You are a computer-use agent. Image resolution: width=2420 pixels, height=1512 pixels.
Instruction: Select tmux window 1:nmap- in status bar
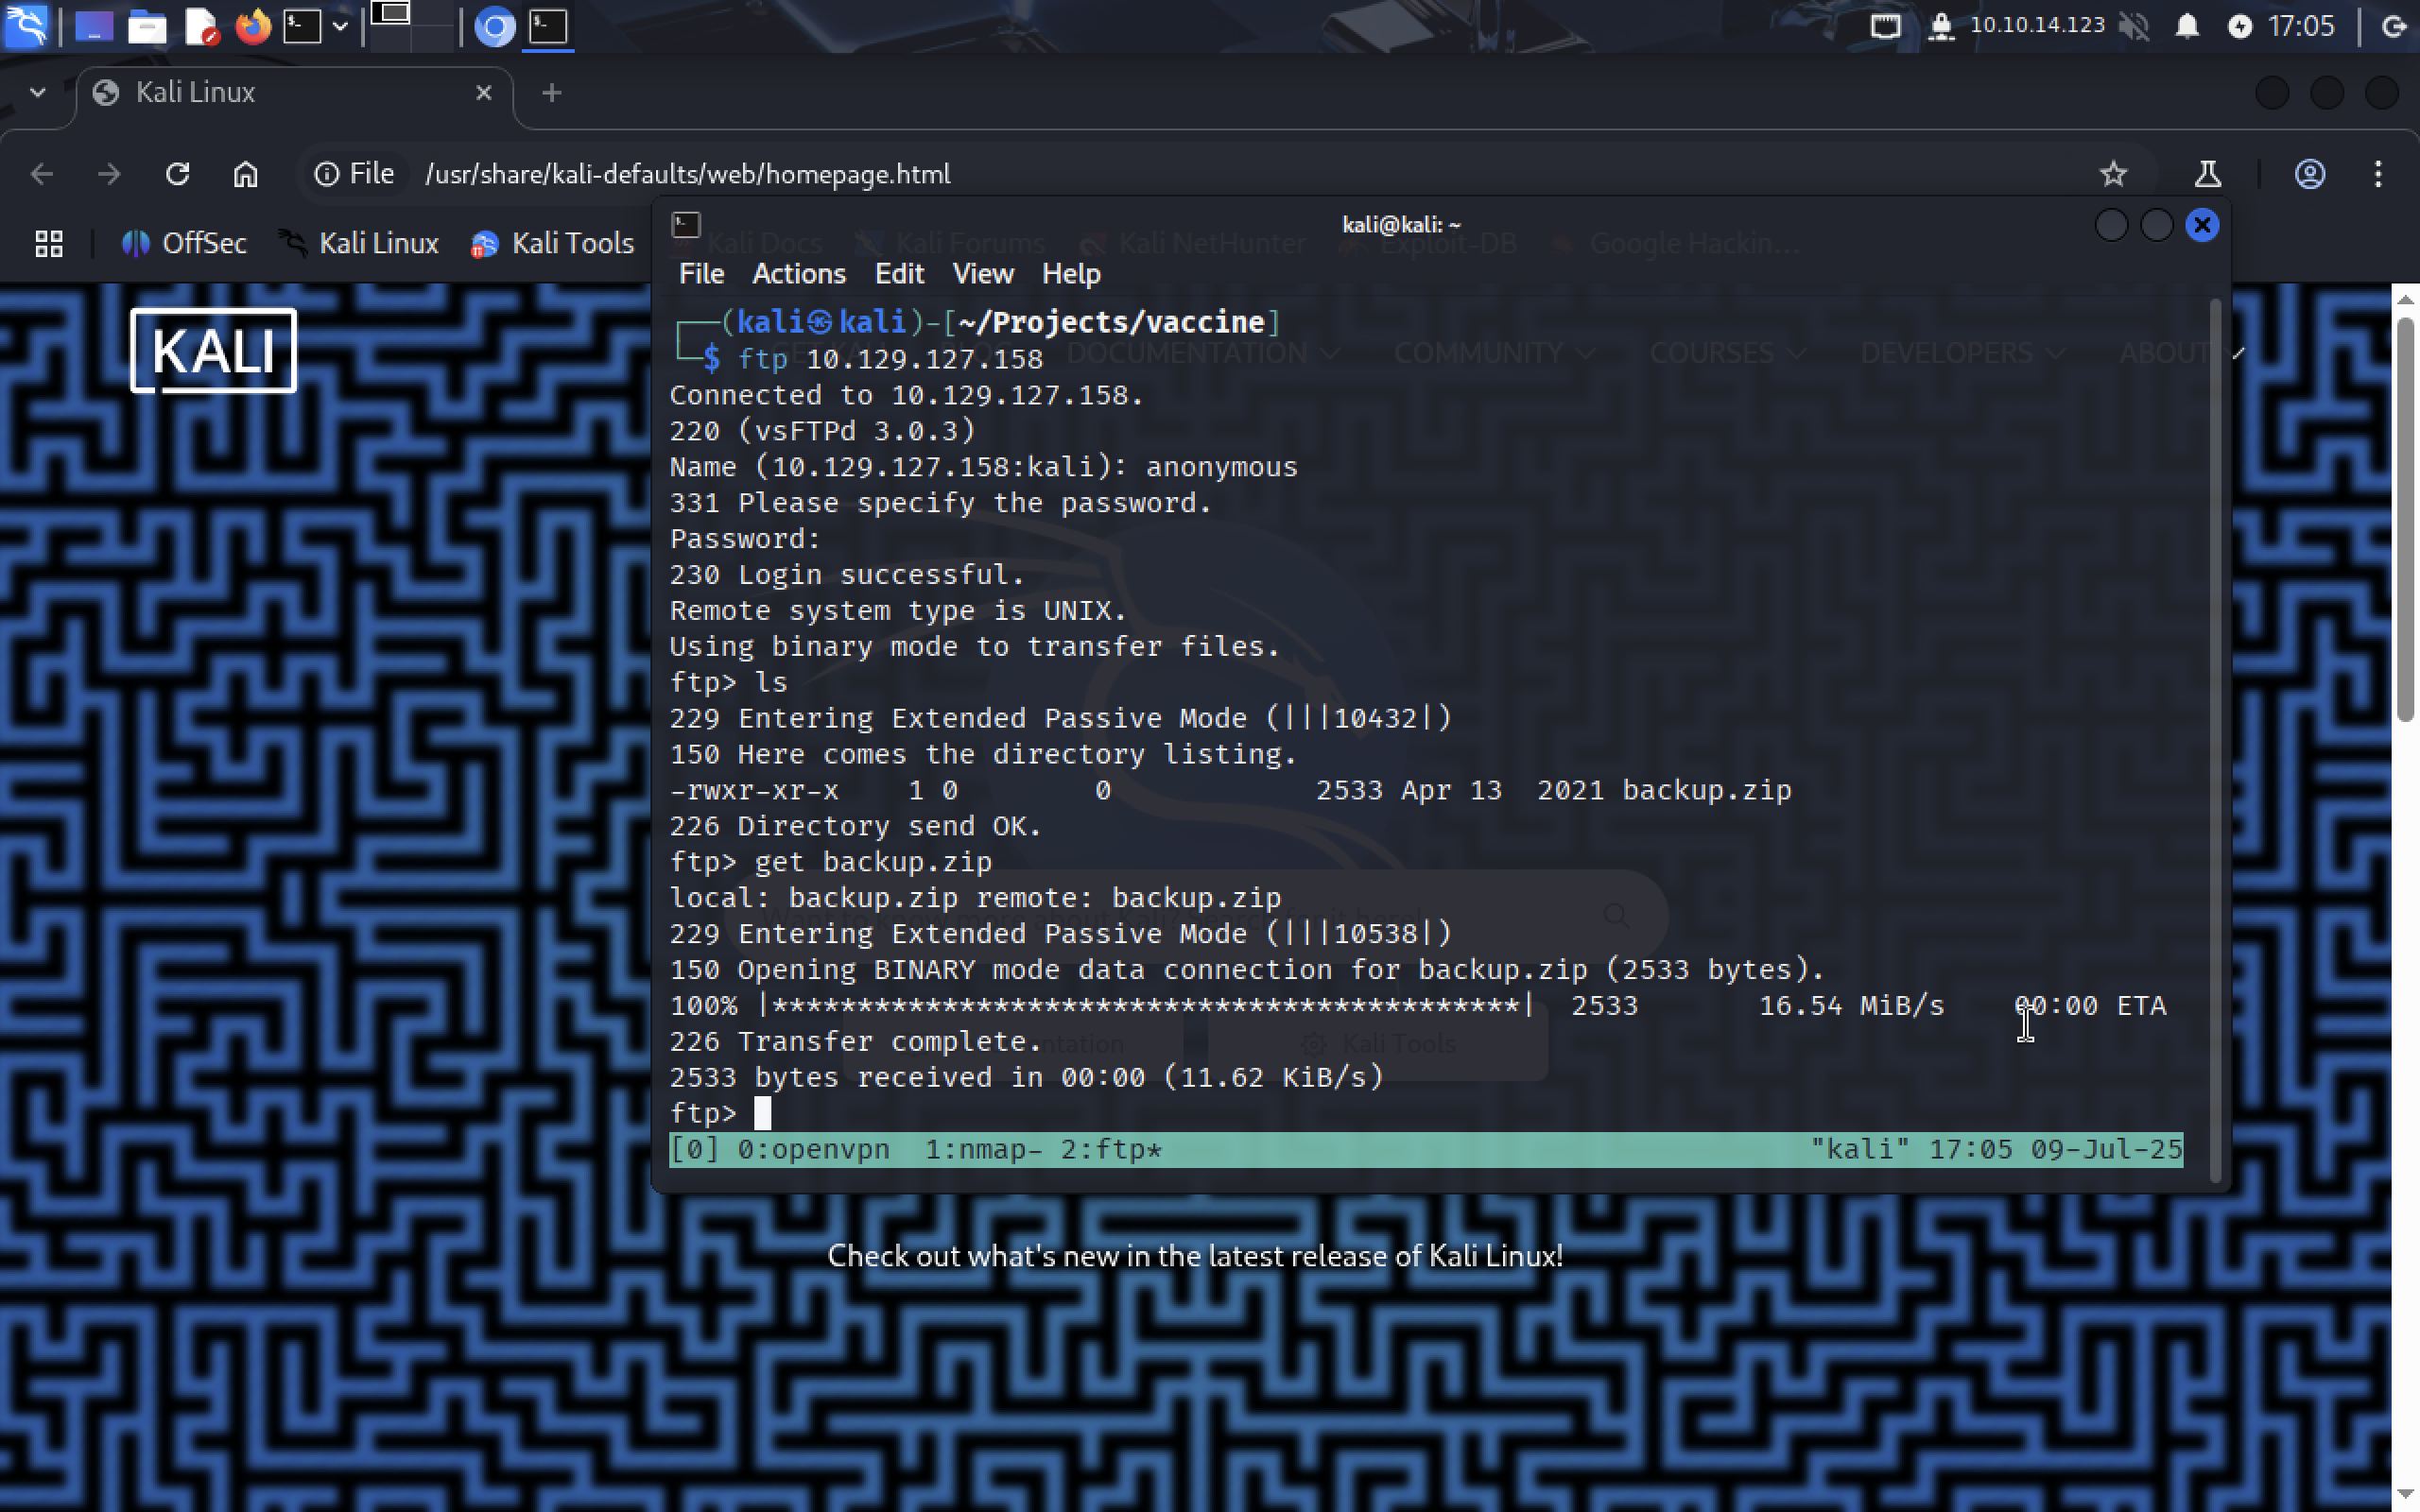(x=983, y=1149)
